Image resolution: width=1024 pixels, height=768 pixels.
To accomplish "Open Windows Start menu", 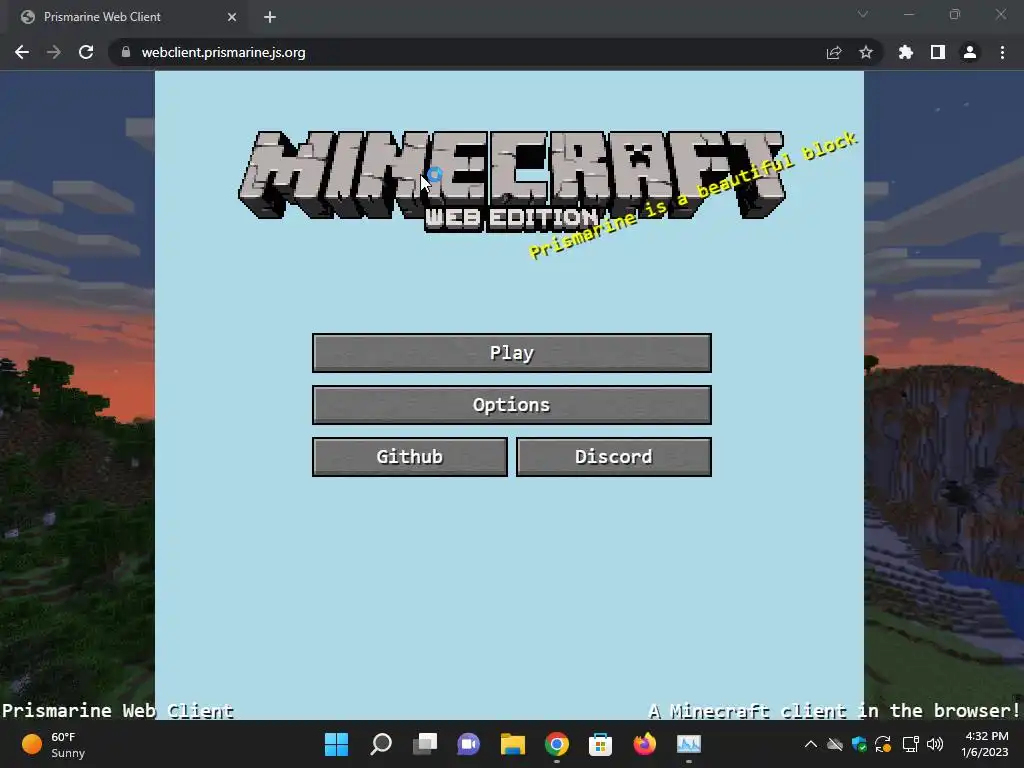I will pos(336,744).
